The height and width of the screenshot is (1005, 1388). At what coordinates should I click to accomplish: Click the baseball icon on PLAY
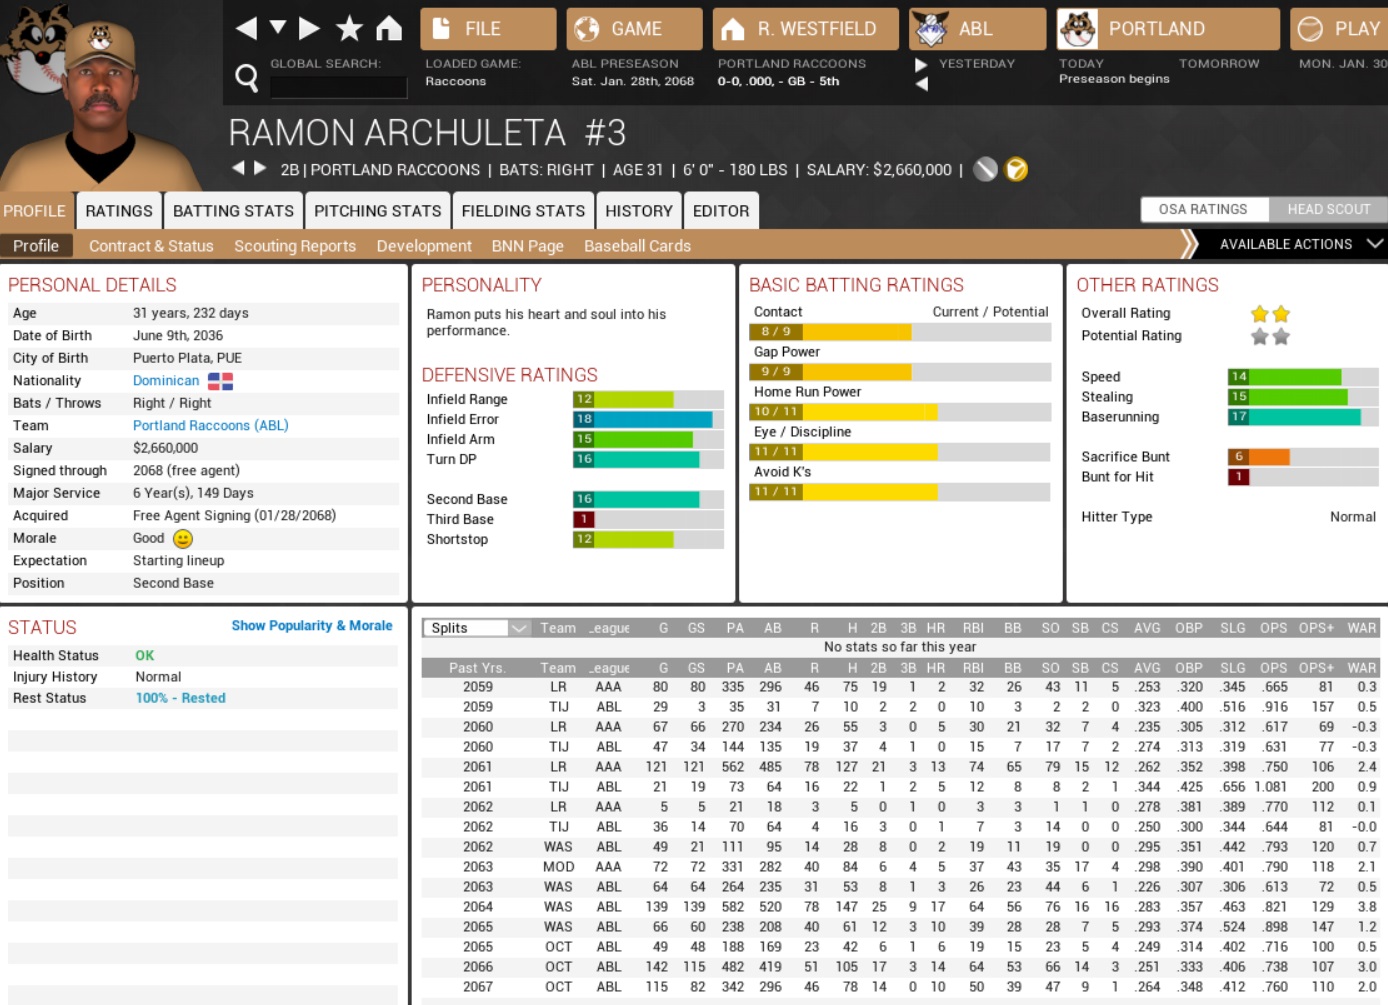pyautogui.click(x=1310, y=29)
